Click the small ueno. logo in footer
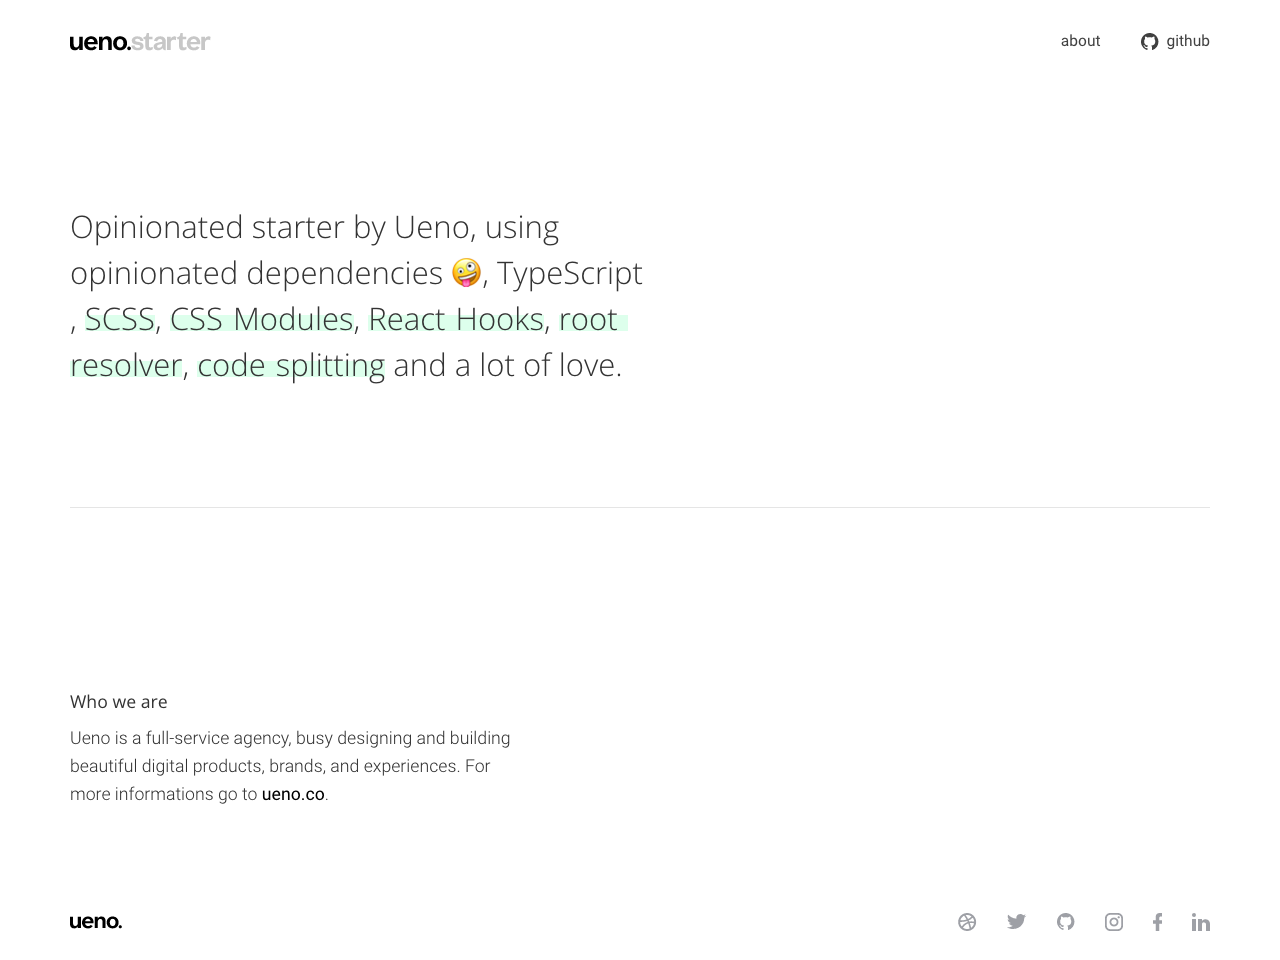Image resolution: width=1280 pixels, height=960 pixels. point(96,922)
